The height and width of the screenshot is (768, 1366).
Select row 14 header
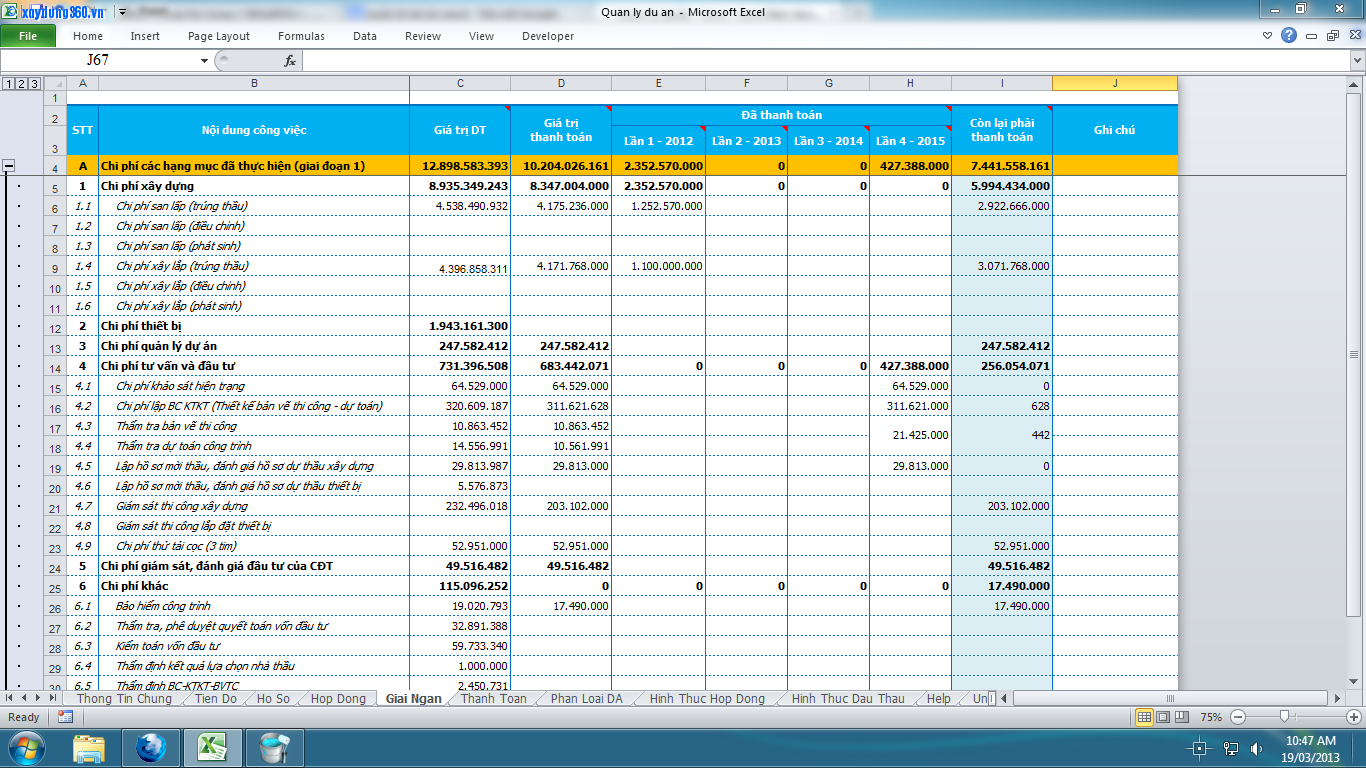tap(55, 366)
